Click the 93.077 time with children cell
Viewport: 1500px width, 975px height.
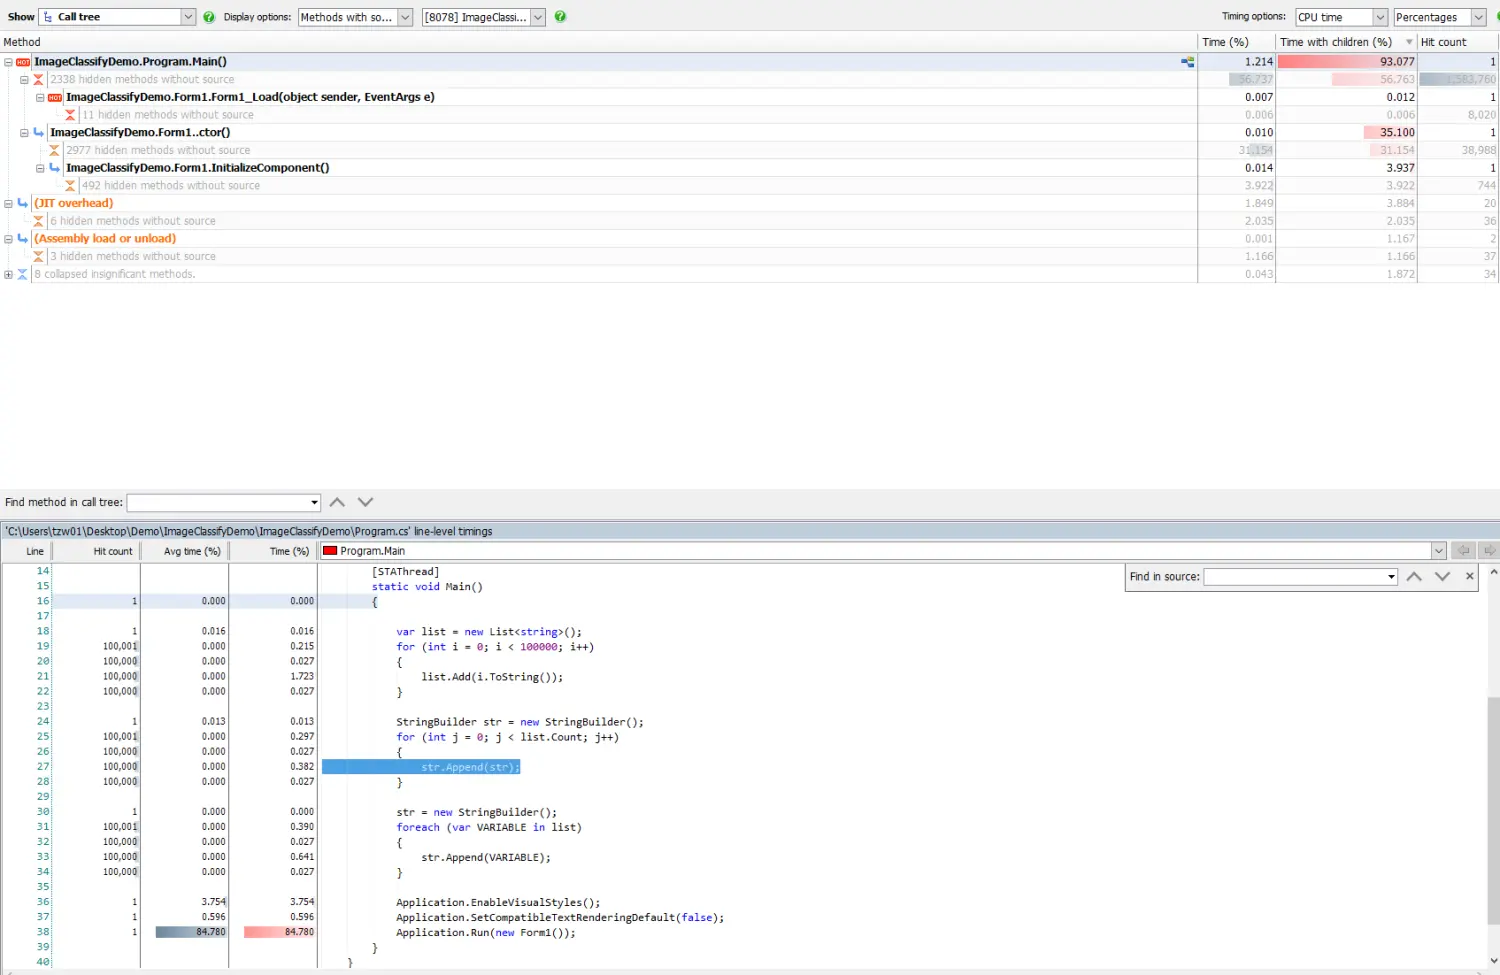click(1346, 62)
